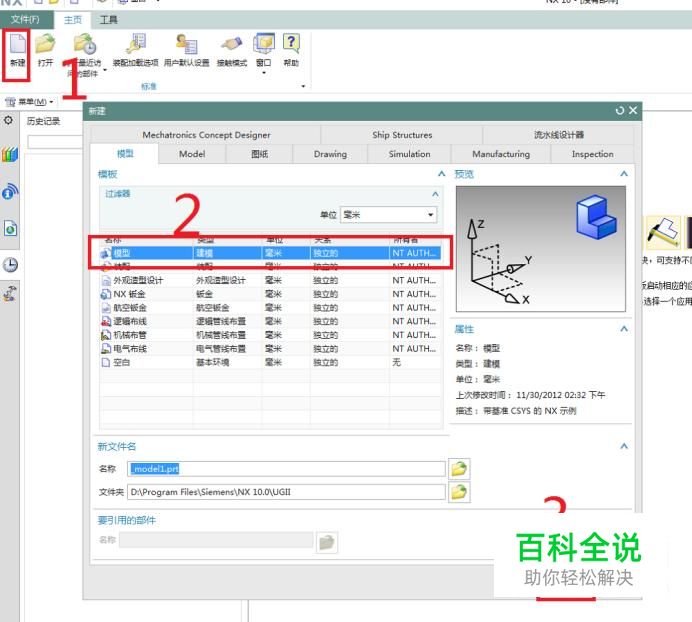The width and height of the screenshot is (692, 622).
Task: Open the recent parts dropdown arrow
Action: click(105, 70)
